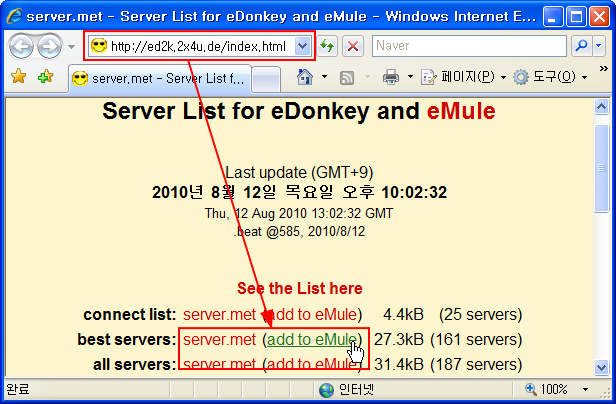Expand the Home button dropdown arrow
The height and width of the screenshot is (404, 616).
(324, 77)
